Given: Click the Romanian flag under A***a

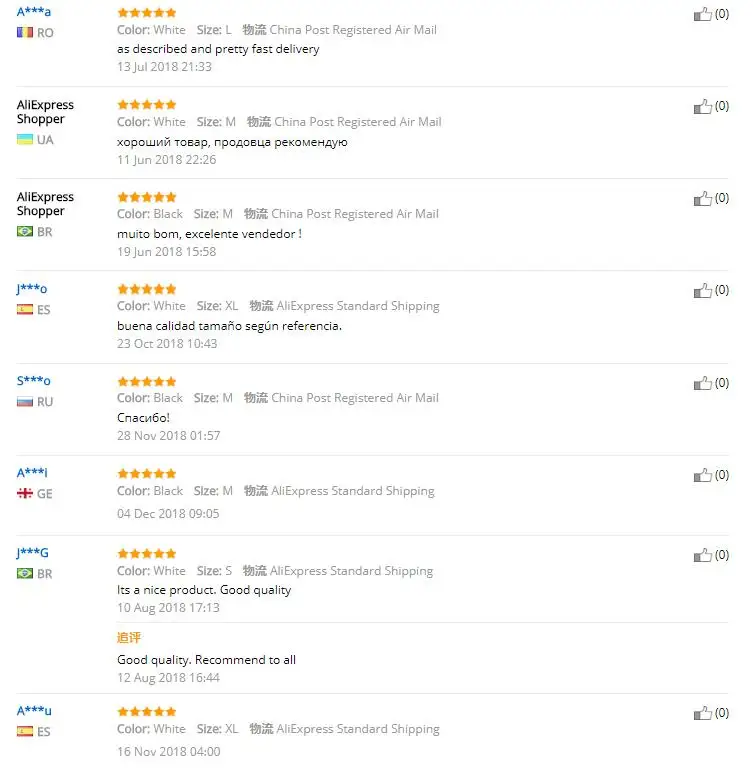Looking at the screenshot, I should pyautogui.click(x=25, y=33).
